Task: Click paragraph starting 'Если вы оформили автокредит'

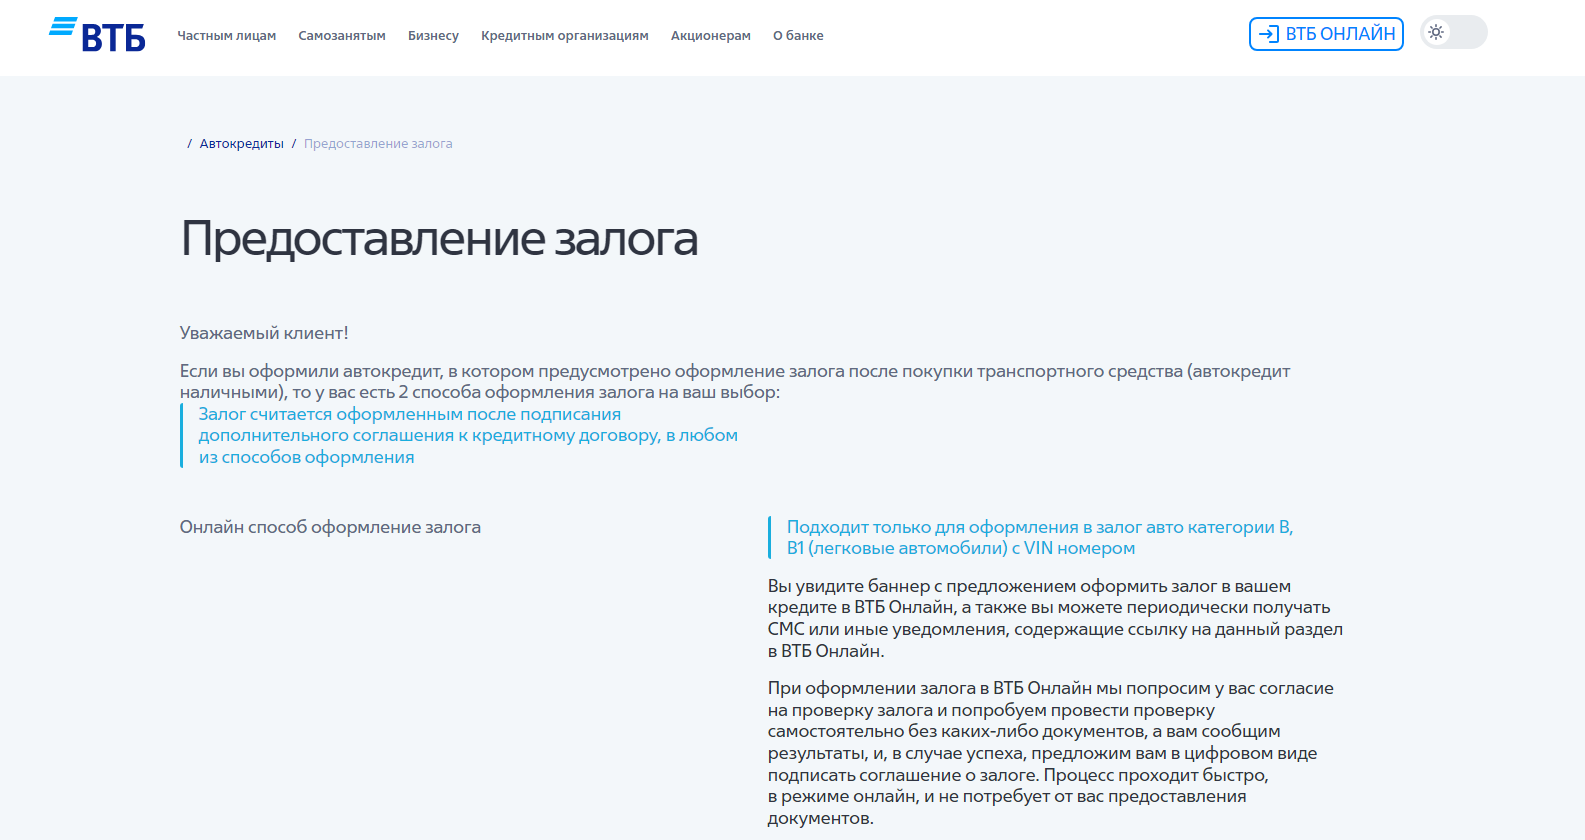Action: pyautogui.click(x=735, y=381)
